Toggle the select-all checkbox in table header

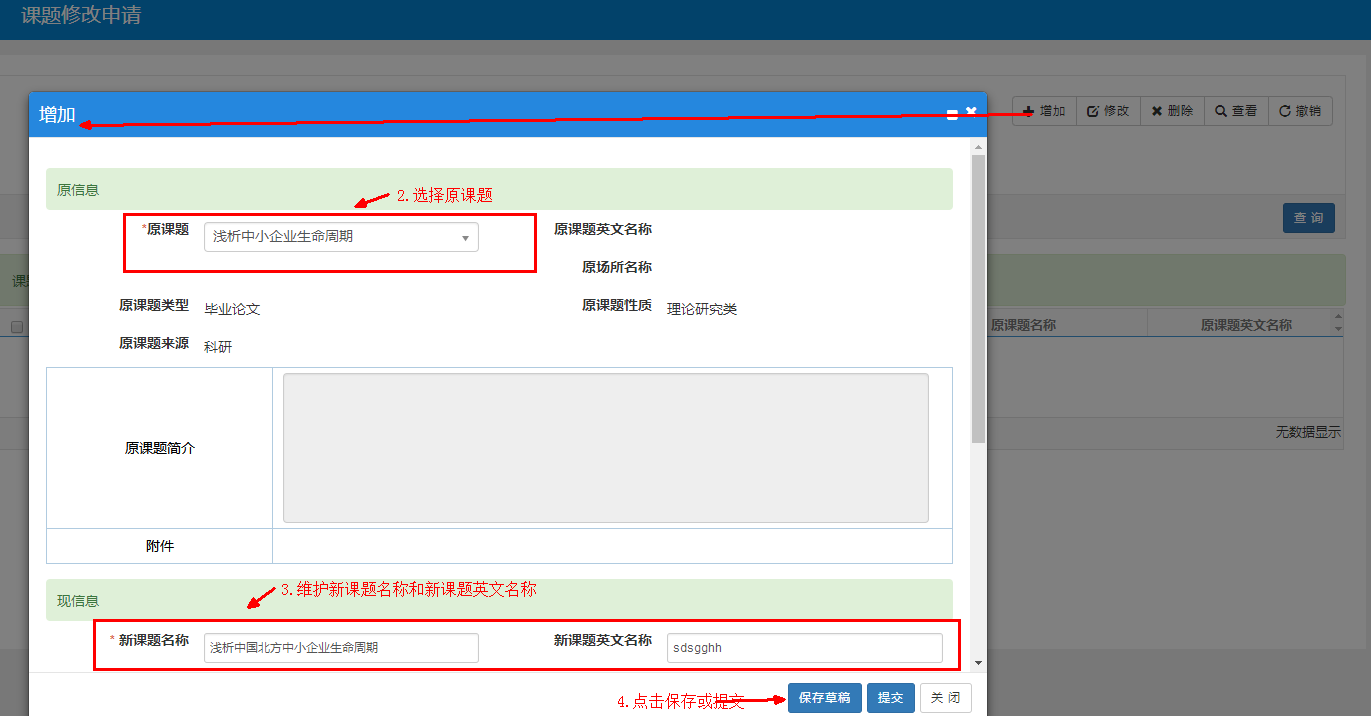click(x=17, y=326)
